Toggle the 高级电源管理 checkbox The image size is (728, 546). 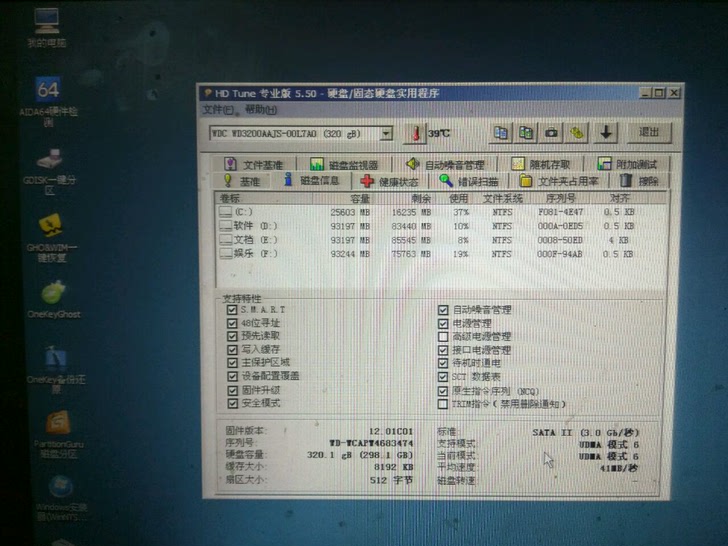pos(443,337)
